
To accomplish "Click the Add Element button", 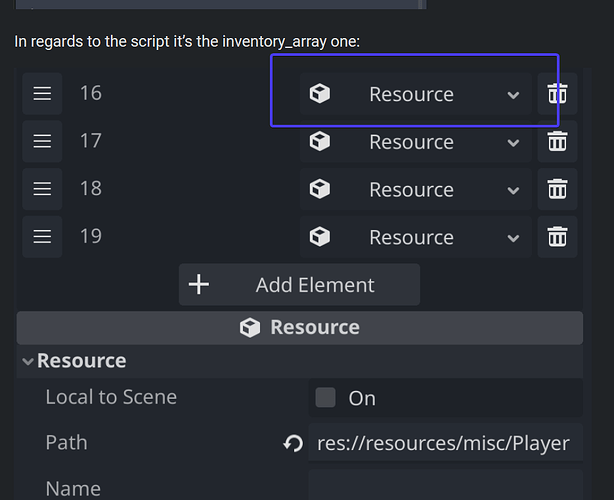I will (x=299, y=285).
